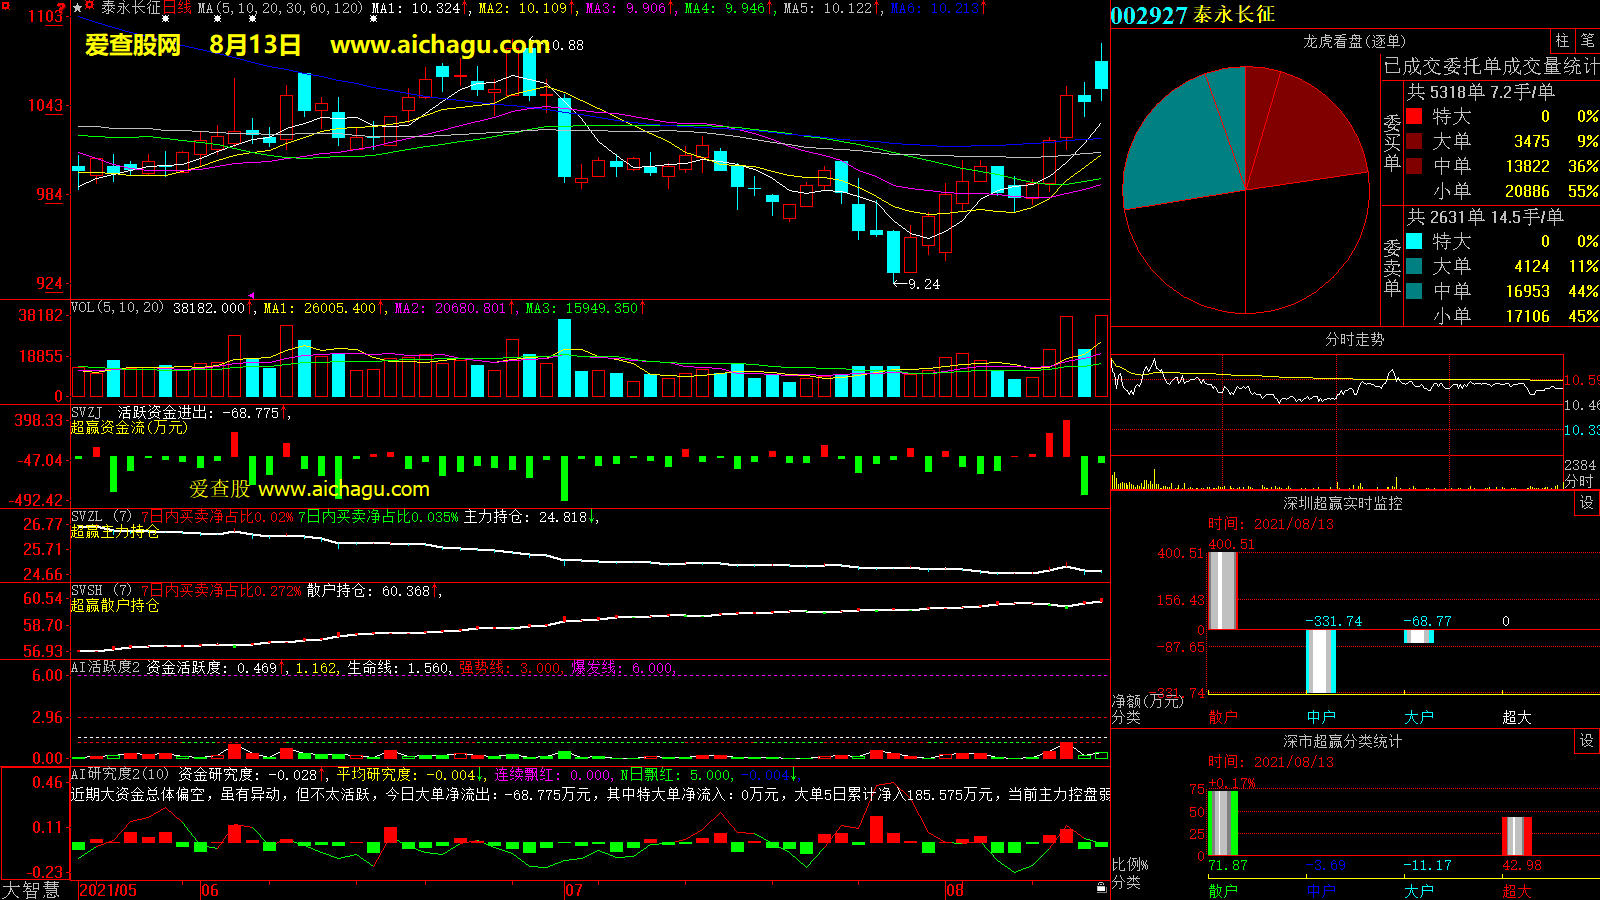Screen dimensions: 1600x900
Task: Open 设 settings for 深圳超赢实时监控 panel
Action: [x=1587, y=503]
